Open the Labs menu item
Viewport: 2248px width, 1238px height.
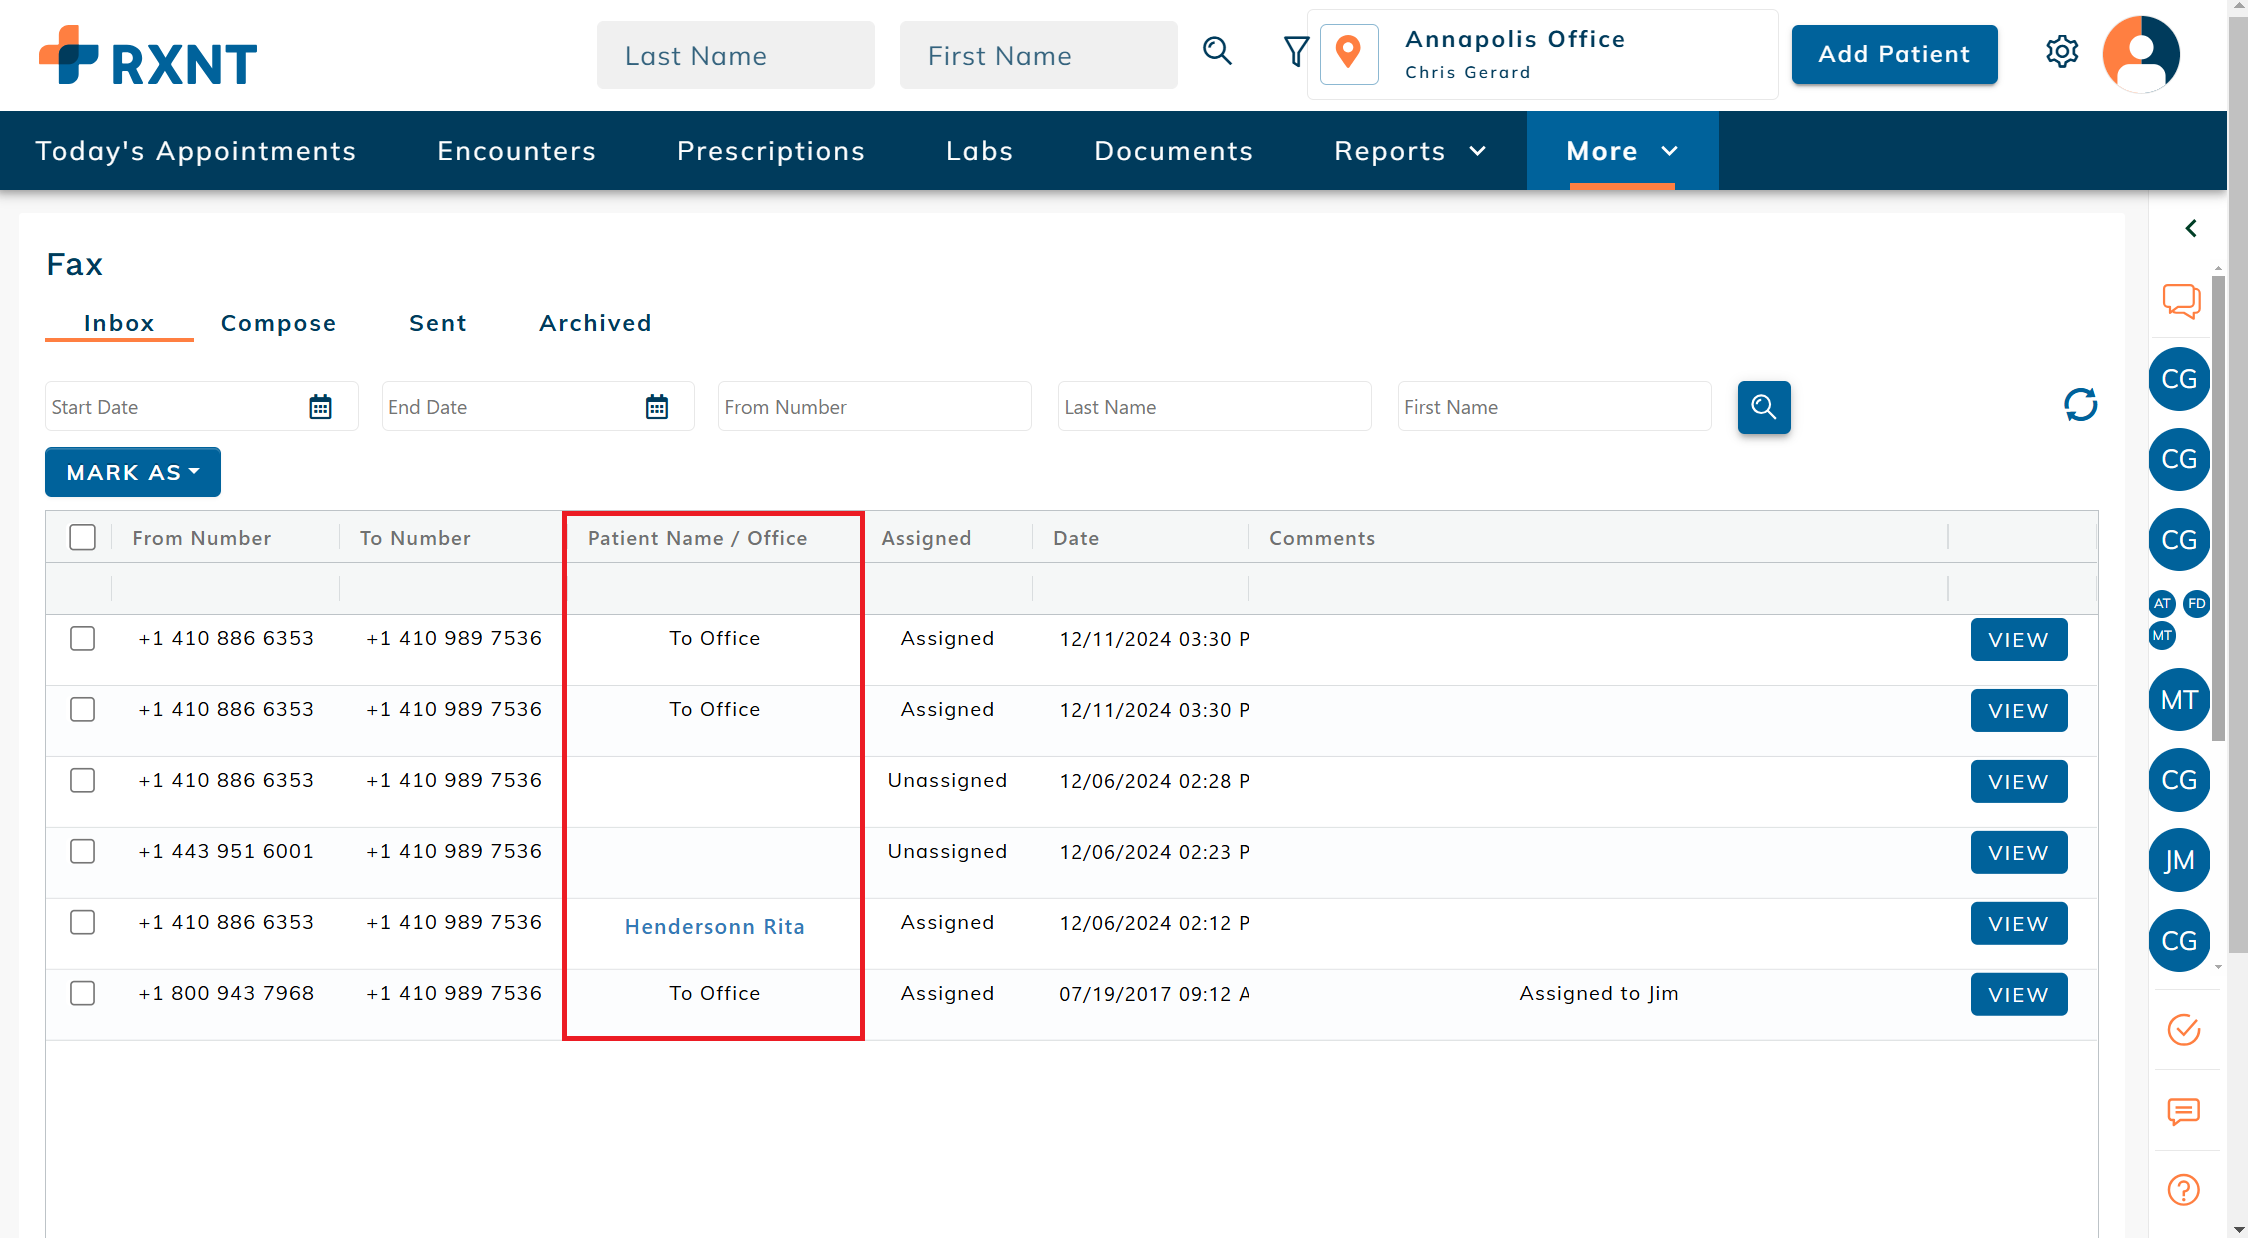point(980,151)
